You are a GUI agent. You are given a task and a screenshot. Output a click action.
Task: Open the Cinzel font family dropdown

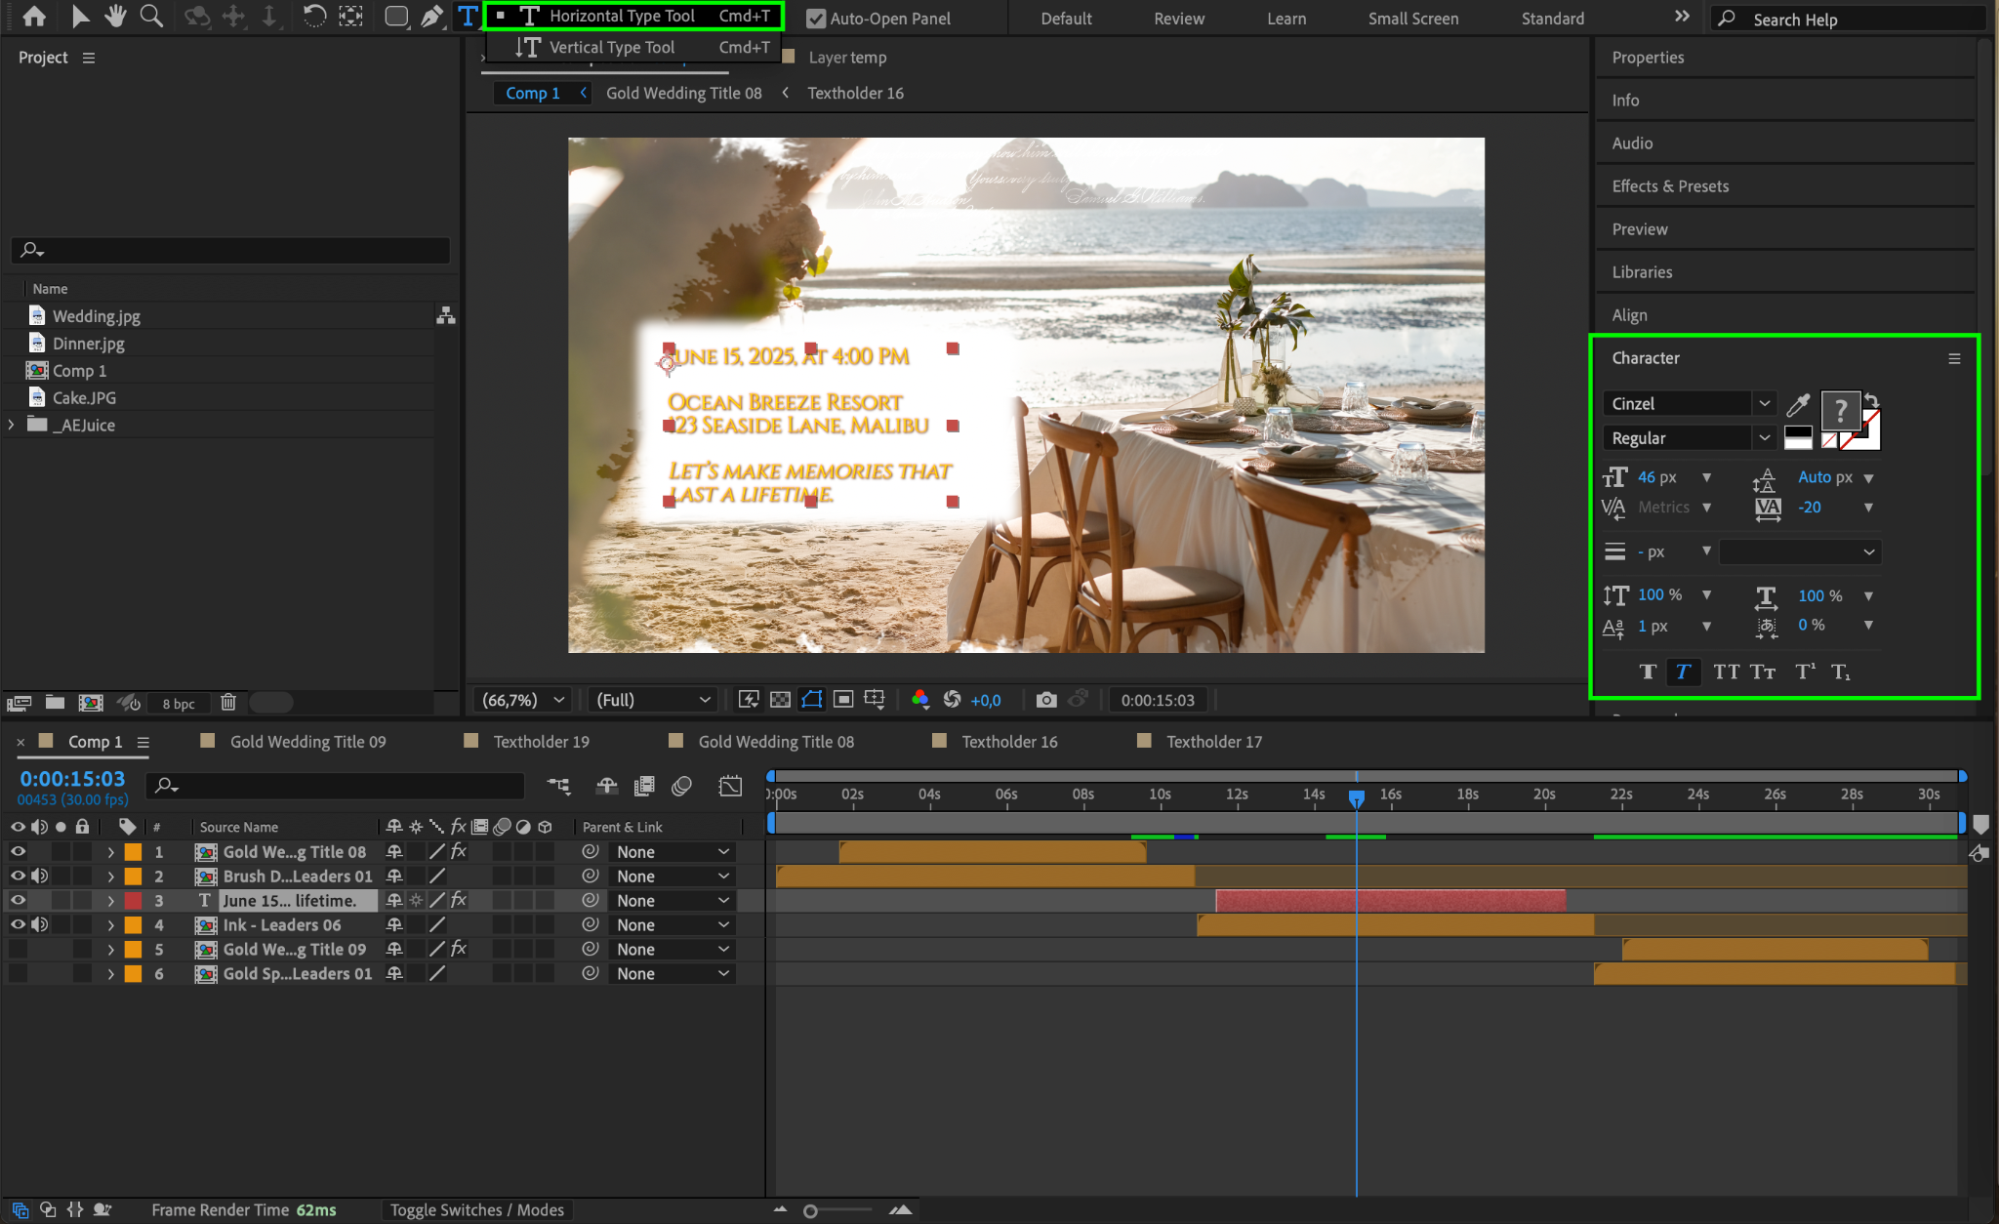click(1765, 403)
